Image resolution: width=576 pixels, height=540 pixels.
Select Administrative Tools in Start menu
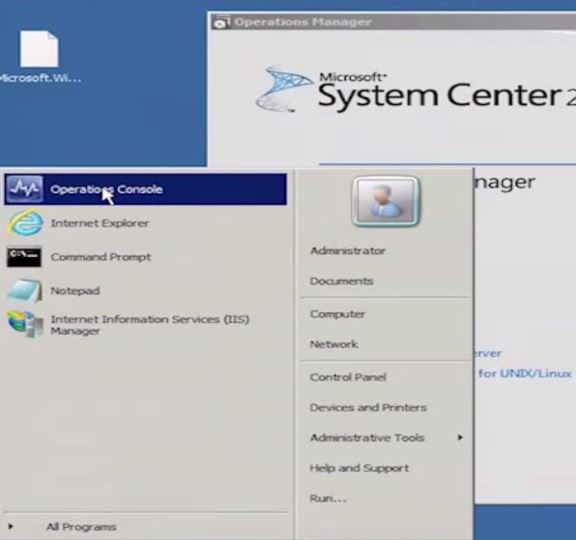pos(367,438)
